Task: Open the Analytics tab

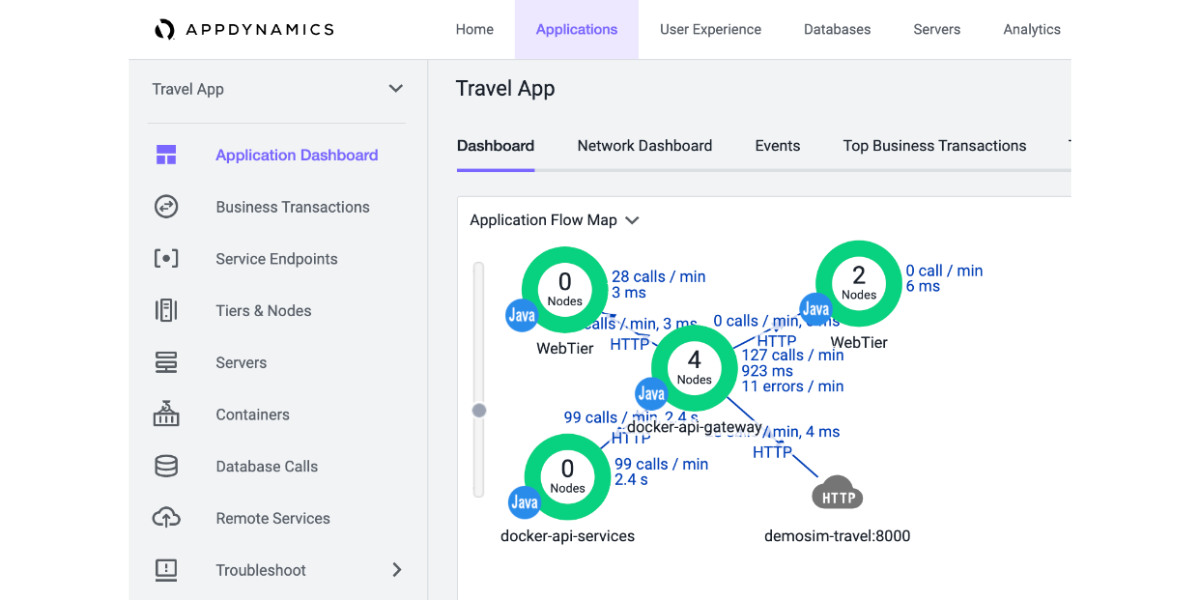Action: tap(1032, 30)
